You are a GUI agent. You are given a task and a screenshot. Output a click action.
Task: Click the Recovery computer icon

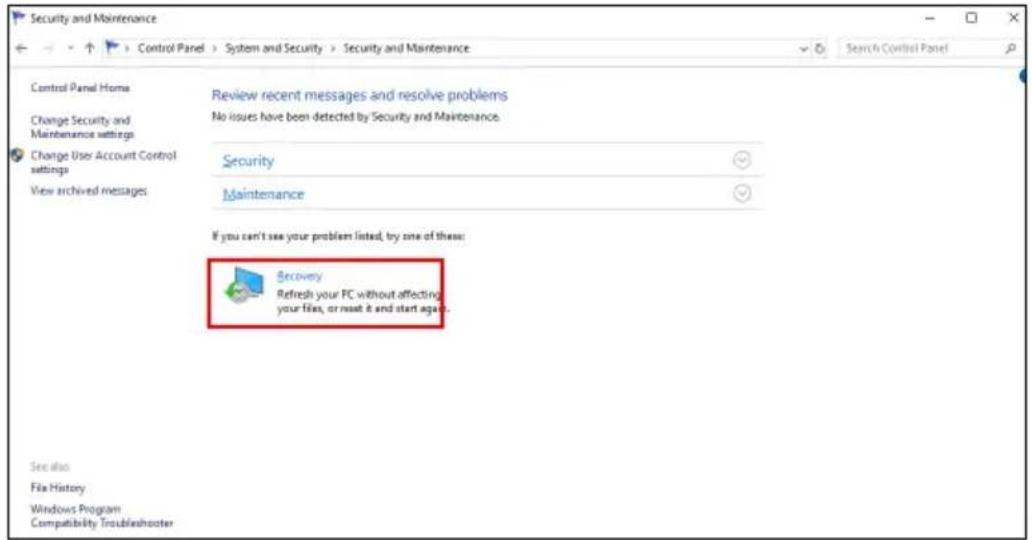tap(244, 285)
